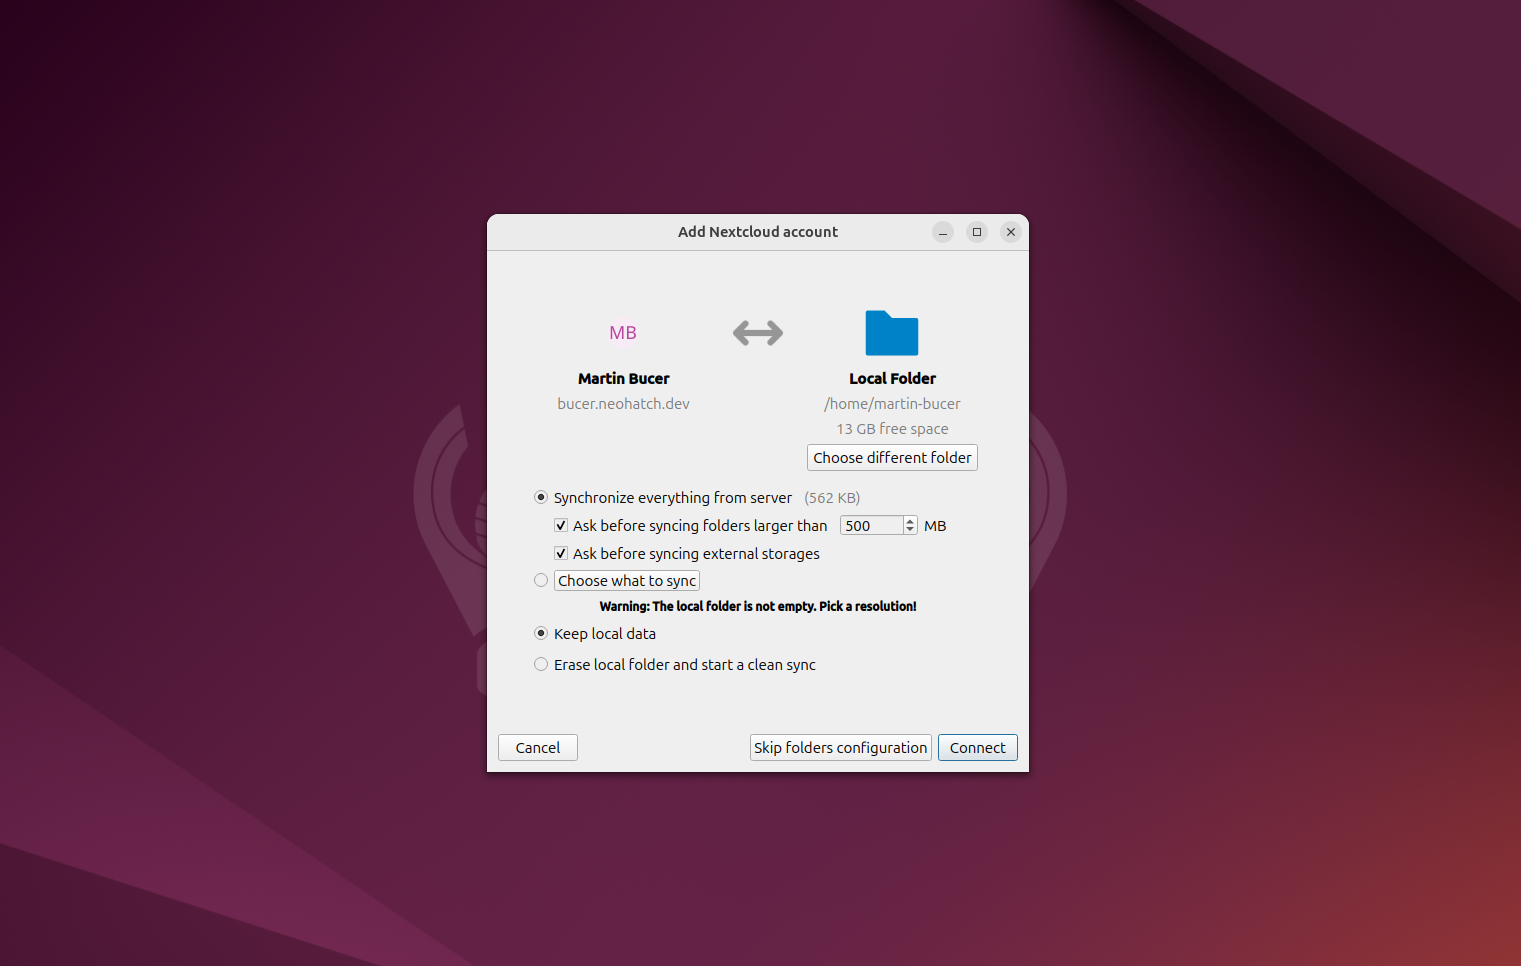Minimize the Add Nextcloud account window

click(x=943, y=232)
